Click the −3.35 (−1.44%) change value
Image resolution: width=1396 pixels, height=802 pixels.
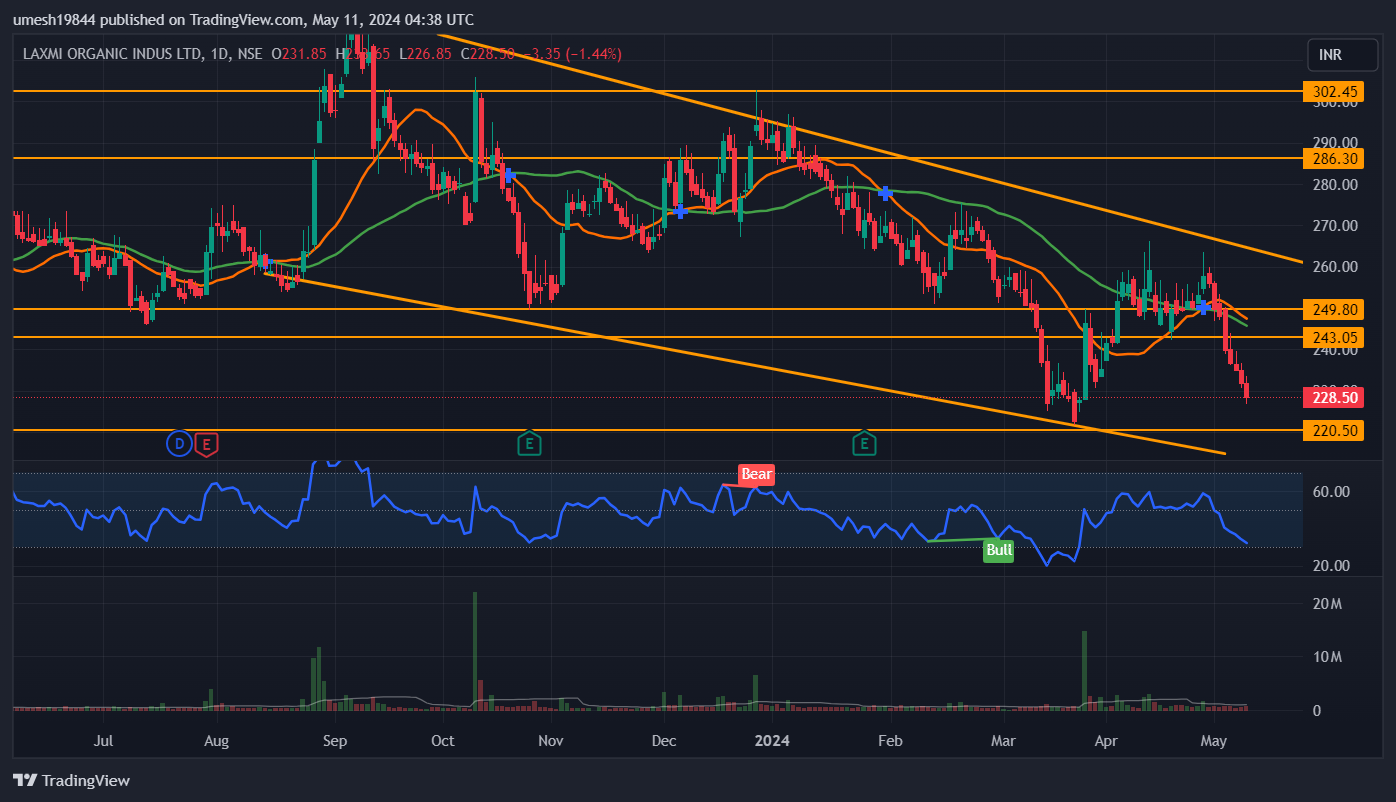tap(570, 54)
